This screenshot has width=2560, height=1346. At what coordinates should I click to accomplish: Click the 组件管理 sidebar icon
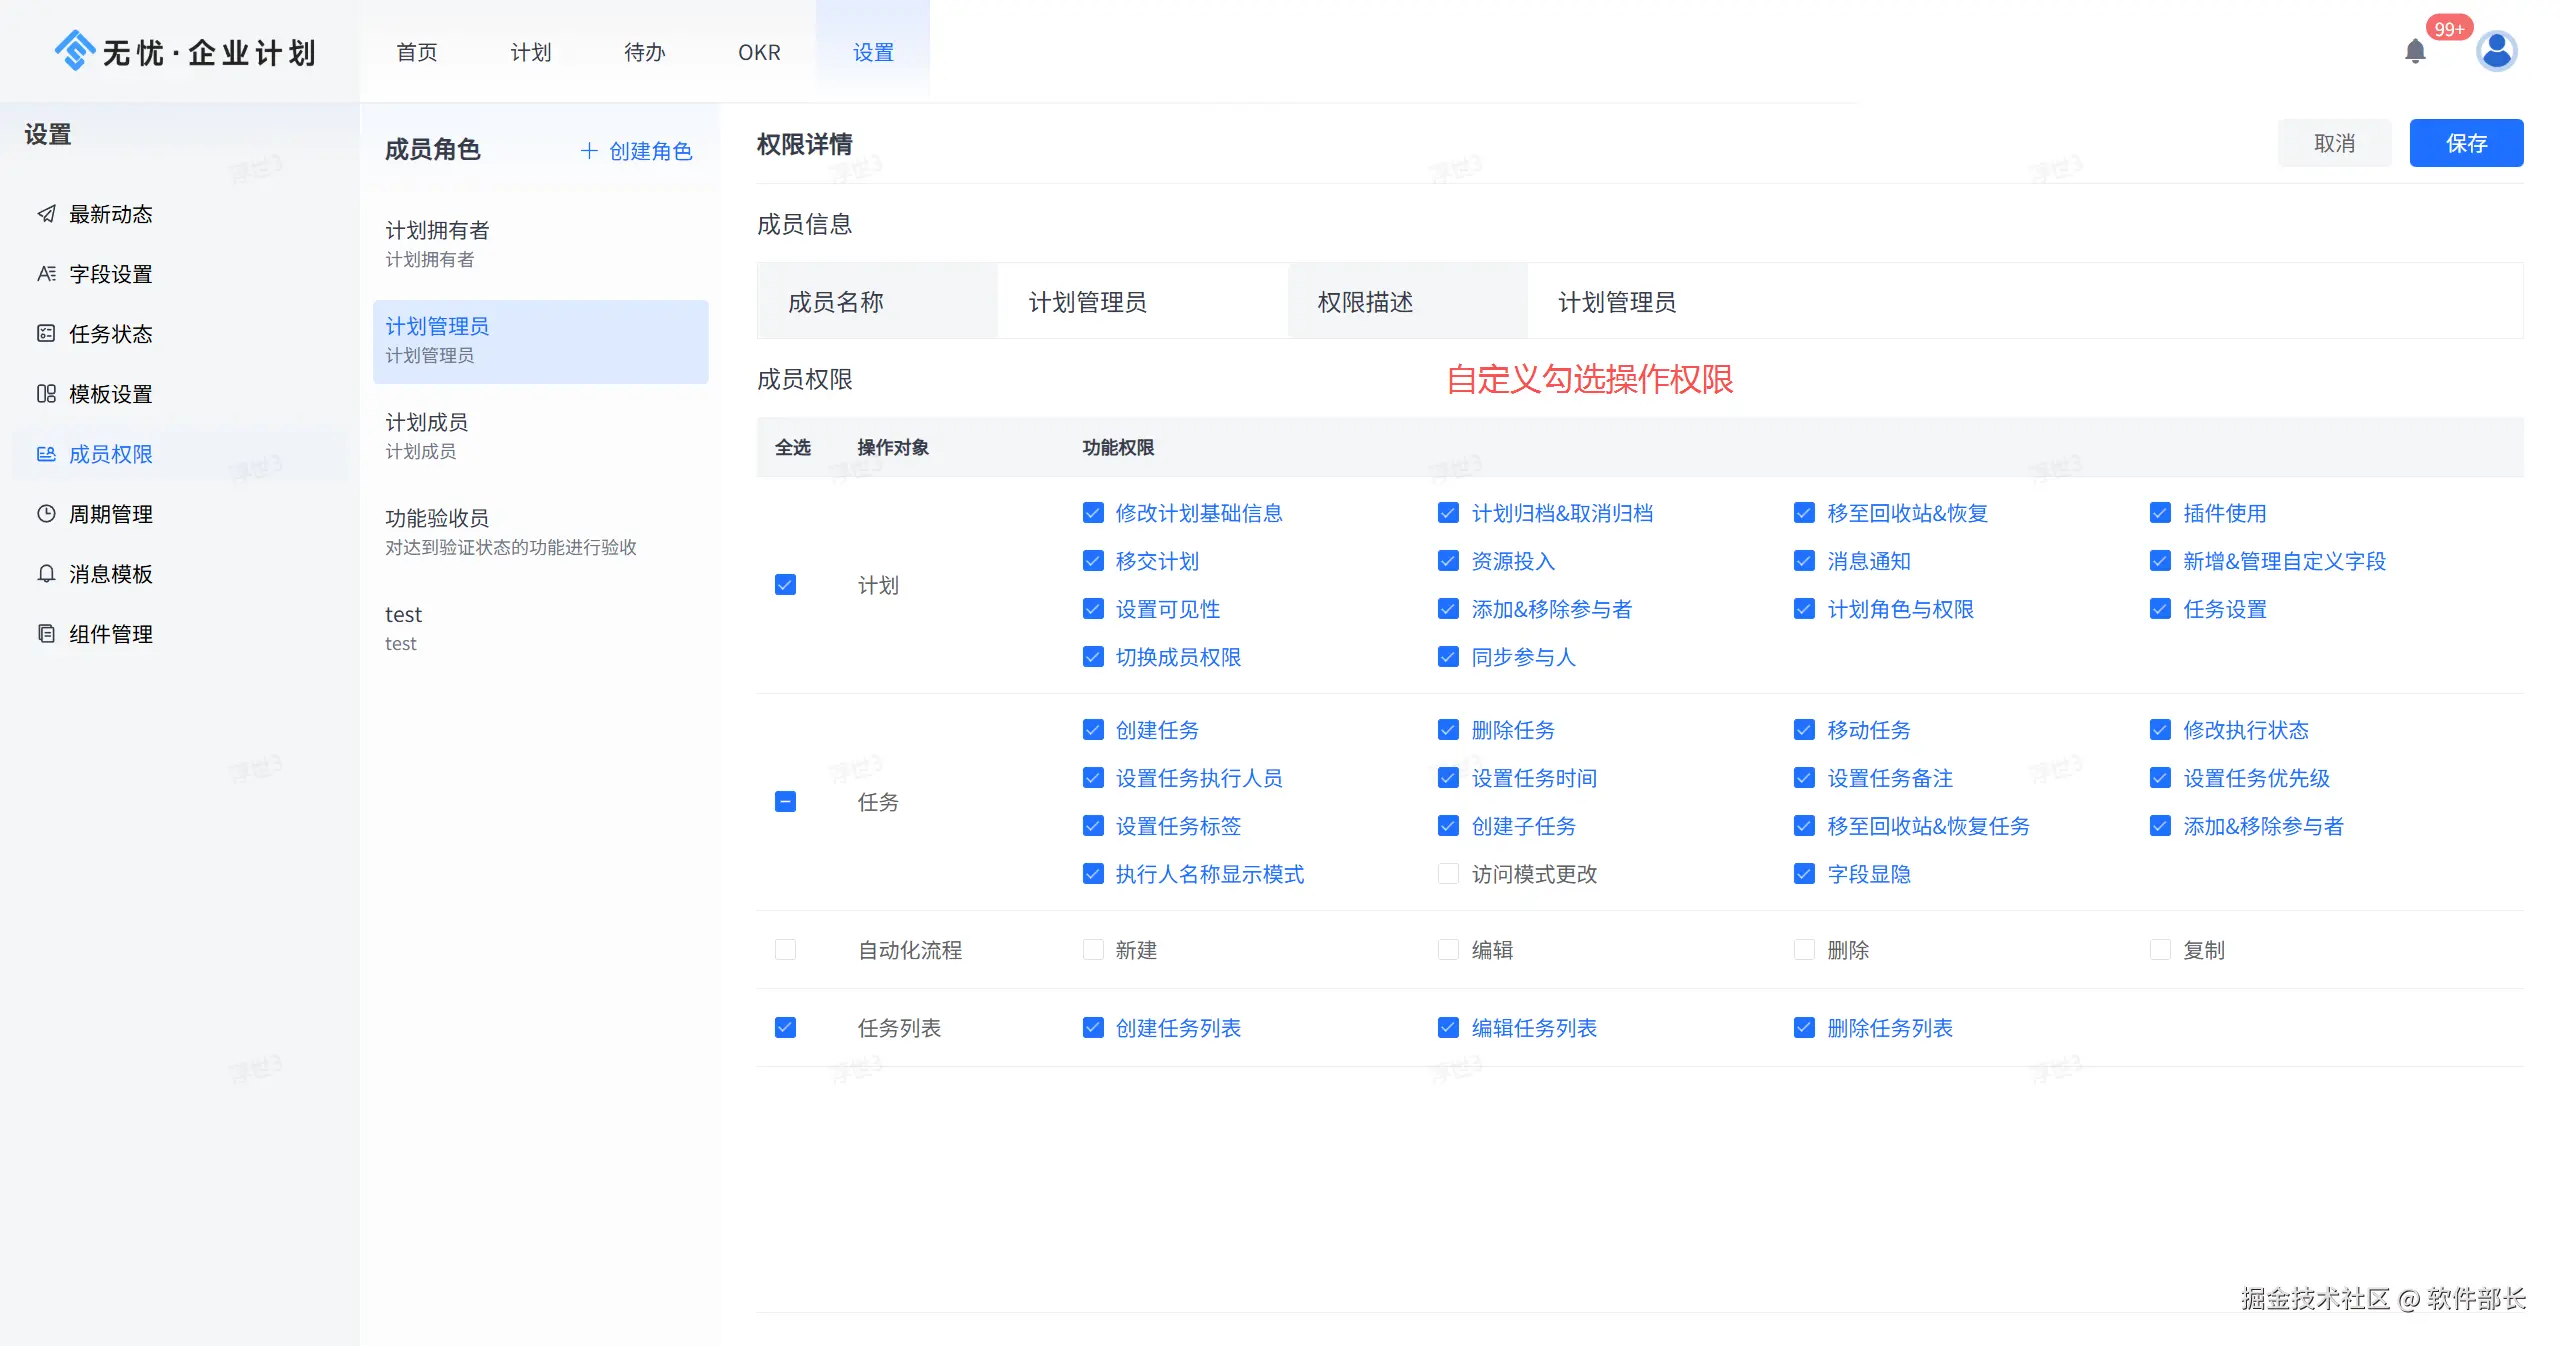click(46, 633)
